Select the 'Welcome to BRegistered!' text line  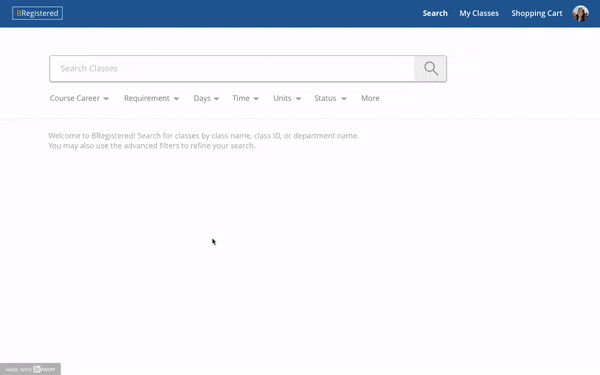(x=204, y=135)
